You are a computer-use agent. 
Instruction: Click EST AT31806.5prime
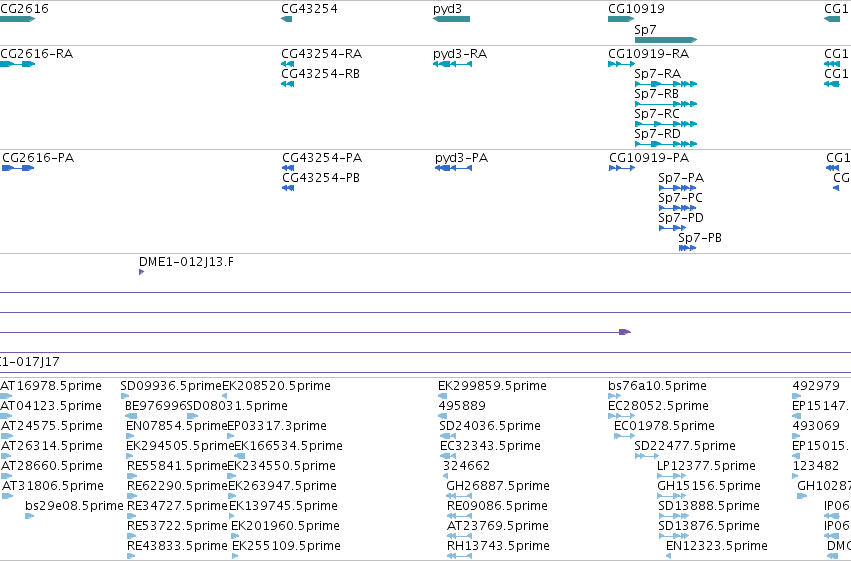pyautogui.click(x=53, y=486)
